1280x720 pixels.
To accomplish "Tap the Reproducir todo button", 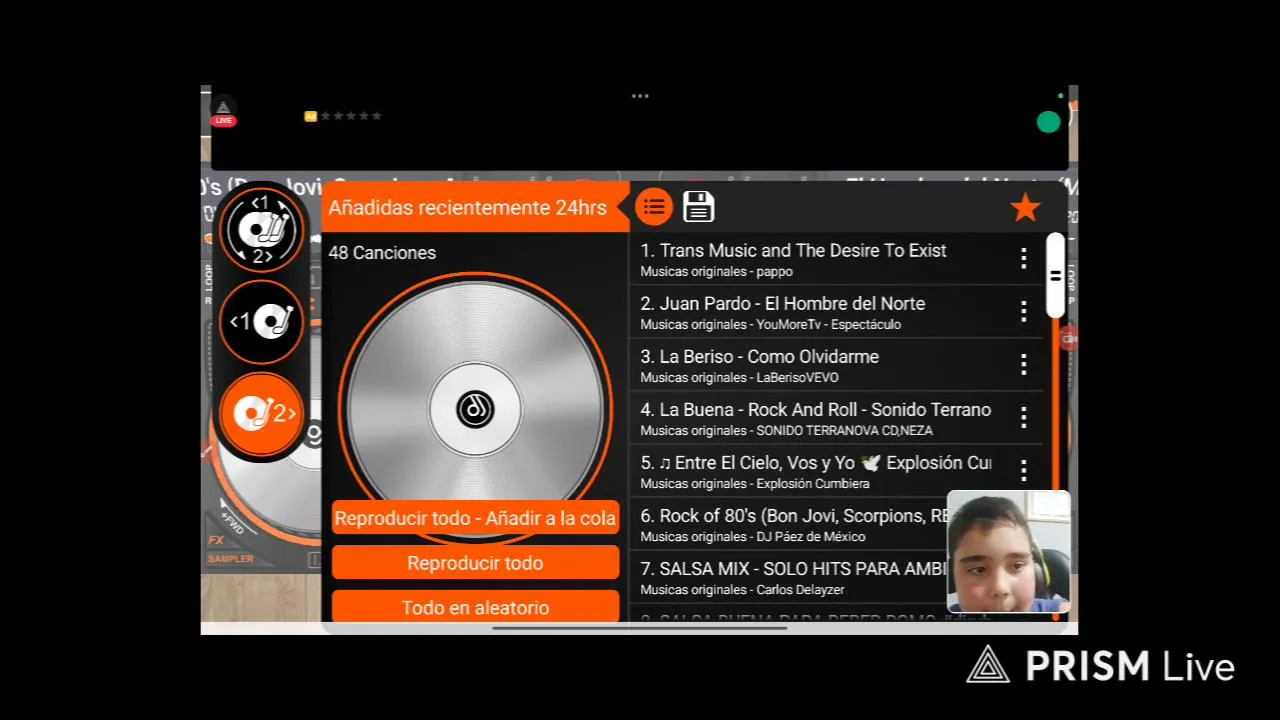I will pyautogui.click(x=475, y=563).
